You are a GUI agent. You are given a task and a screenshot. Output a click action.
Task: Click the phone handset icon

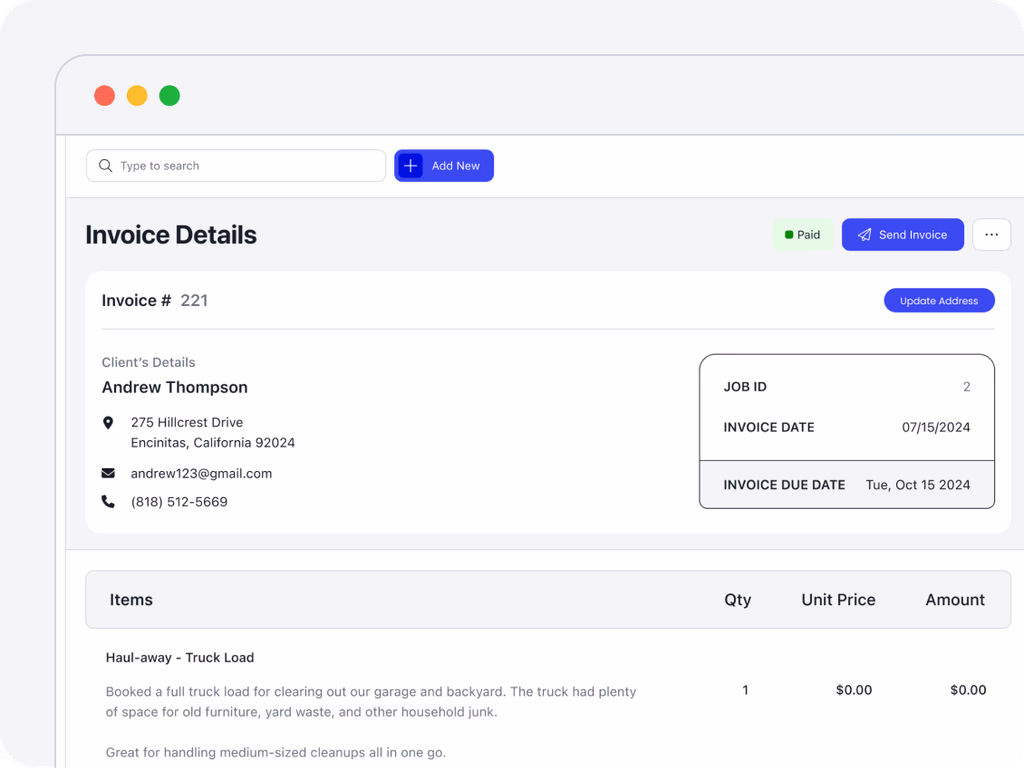pos(108,502)
